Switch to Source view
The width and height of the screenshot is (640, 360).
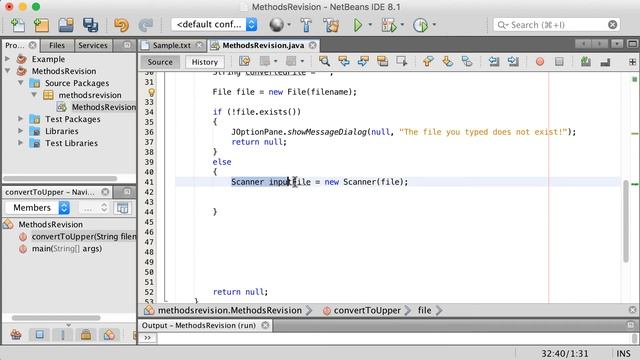coord(160,62)
